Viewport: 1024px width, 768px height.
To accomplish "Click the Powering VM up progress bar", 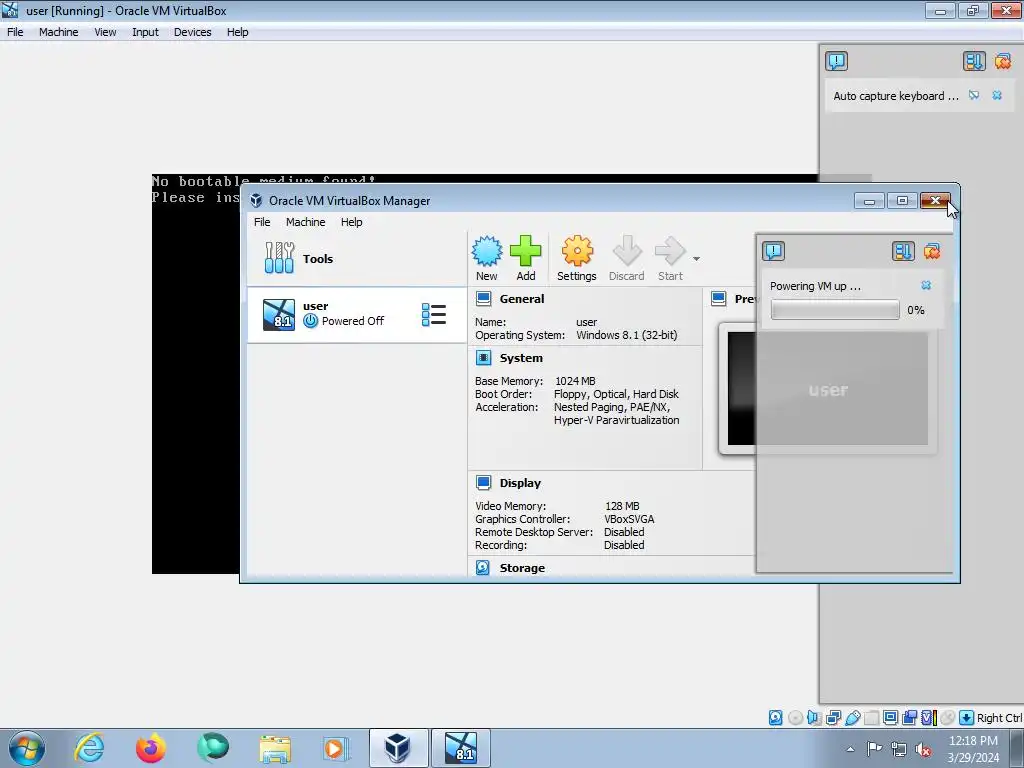I will click(x=835, y=310).
